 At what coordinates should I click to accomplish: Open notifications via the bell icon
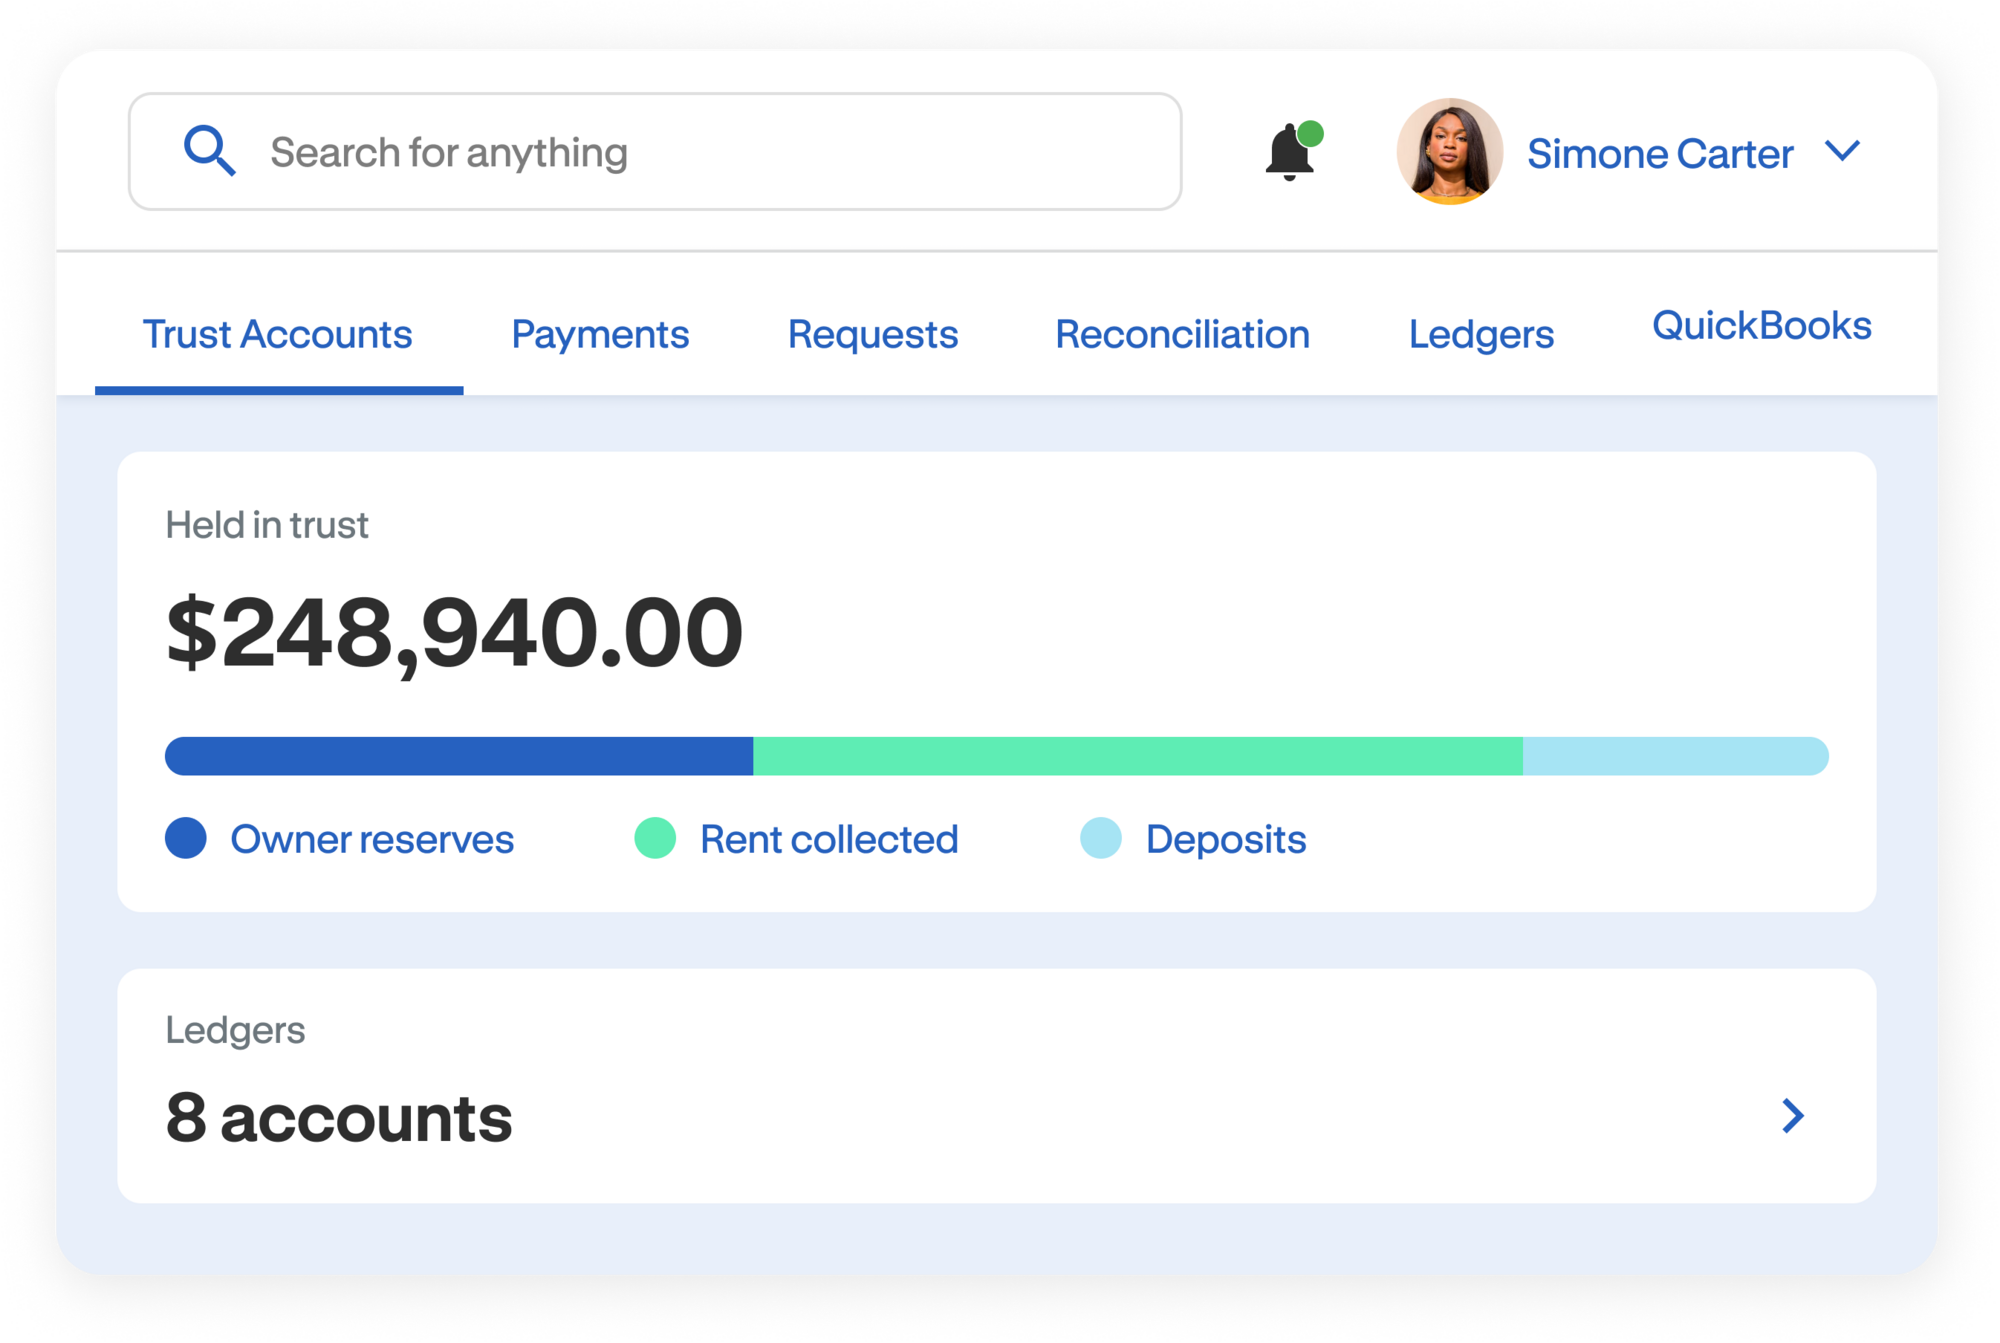(1292, 151)
